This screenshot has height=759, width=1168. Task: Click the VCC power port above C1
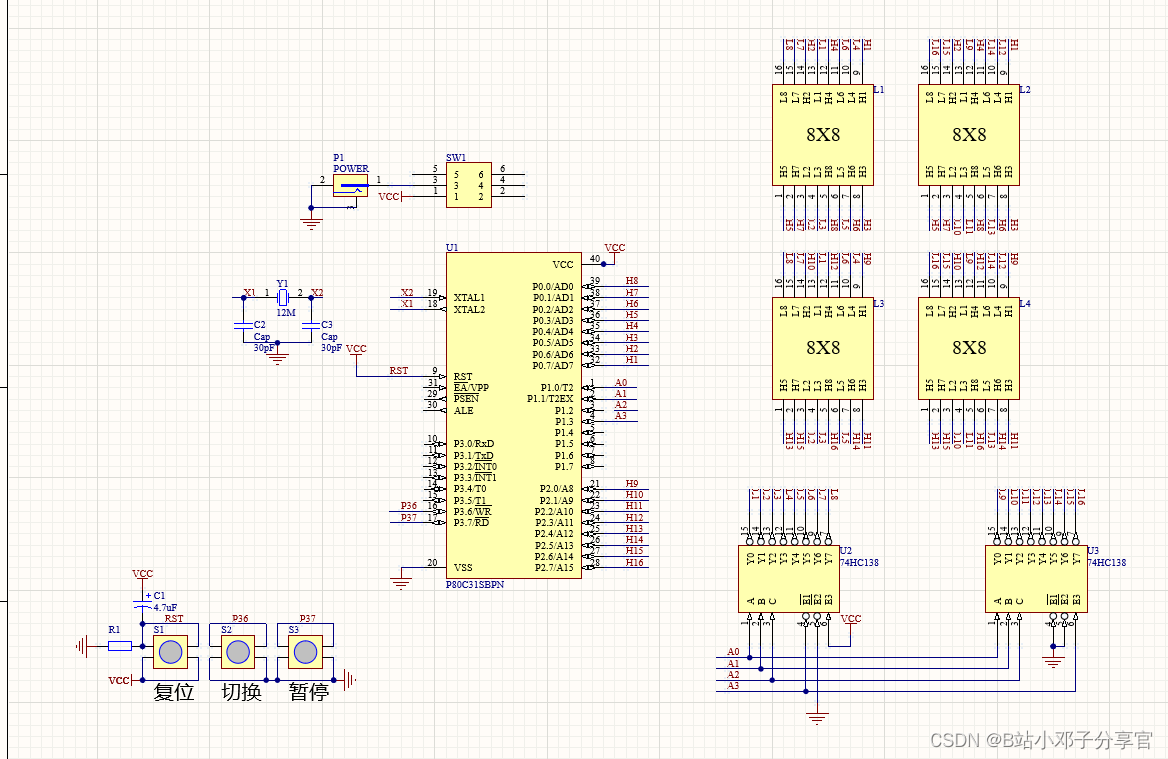tap(142, 577)
